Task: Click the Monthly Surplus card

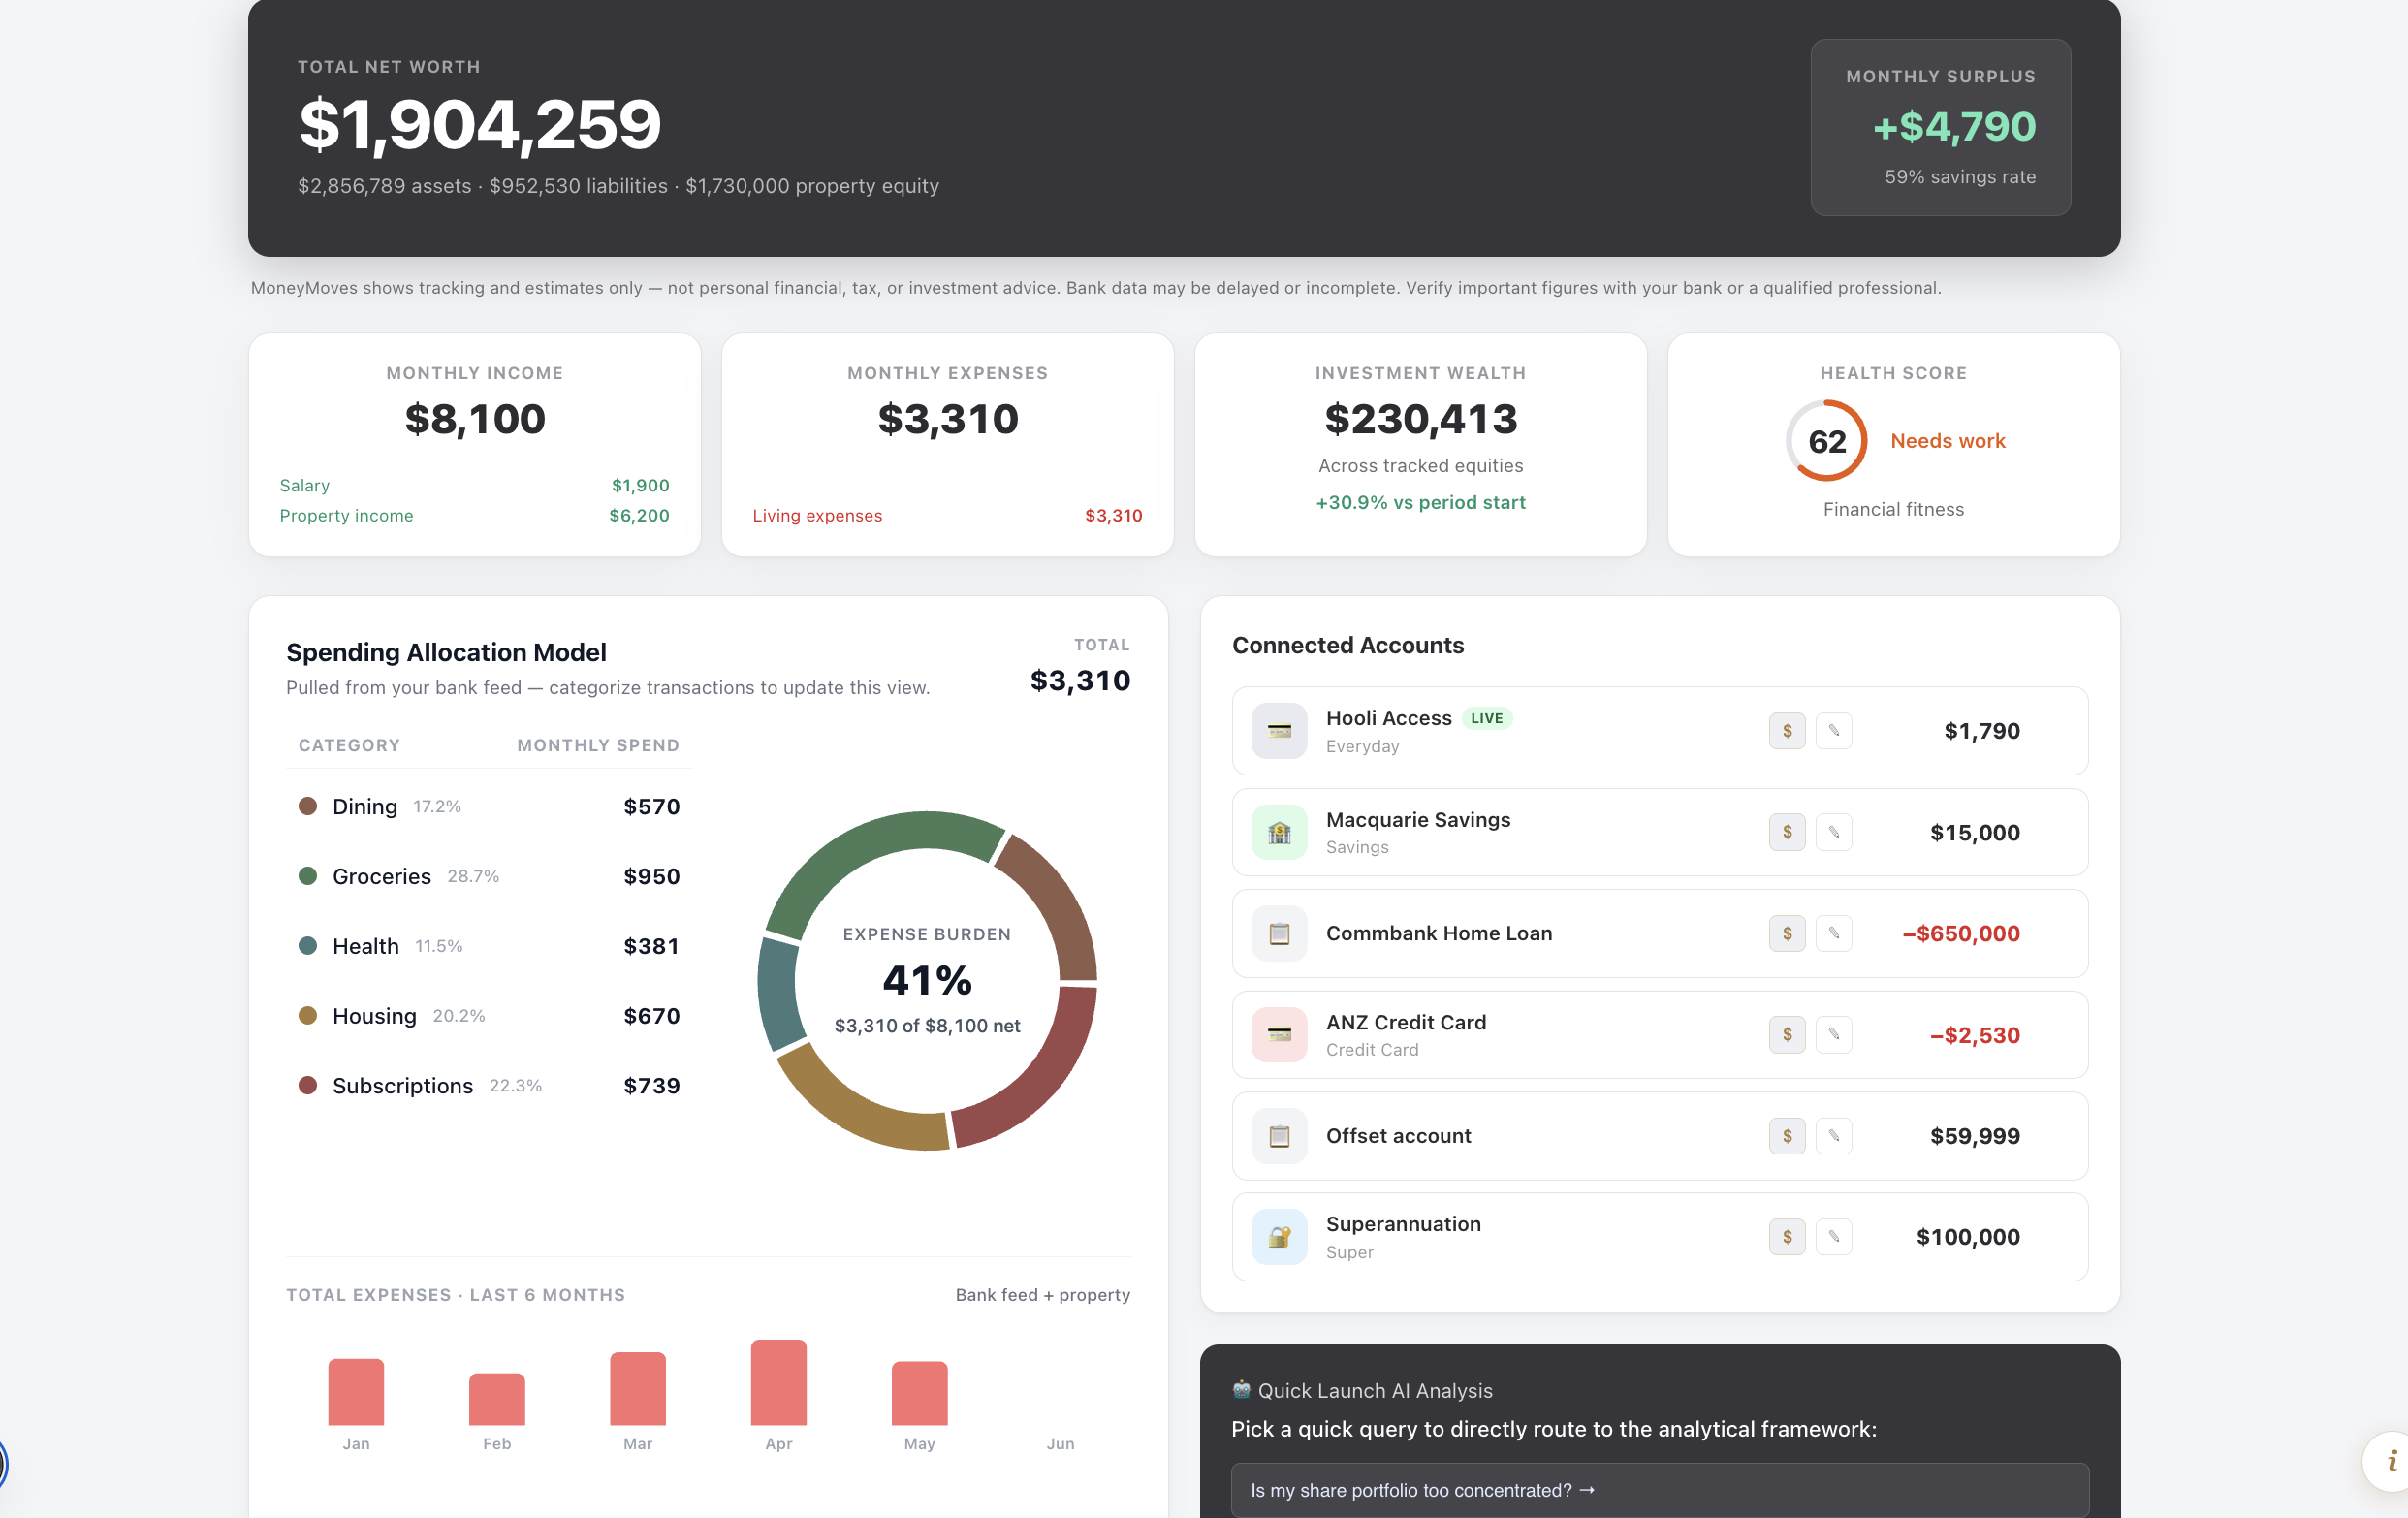Action: [1940, 127]
